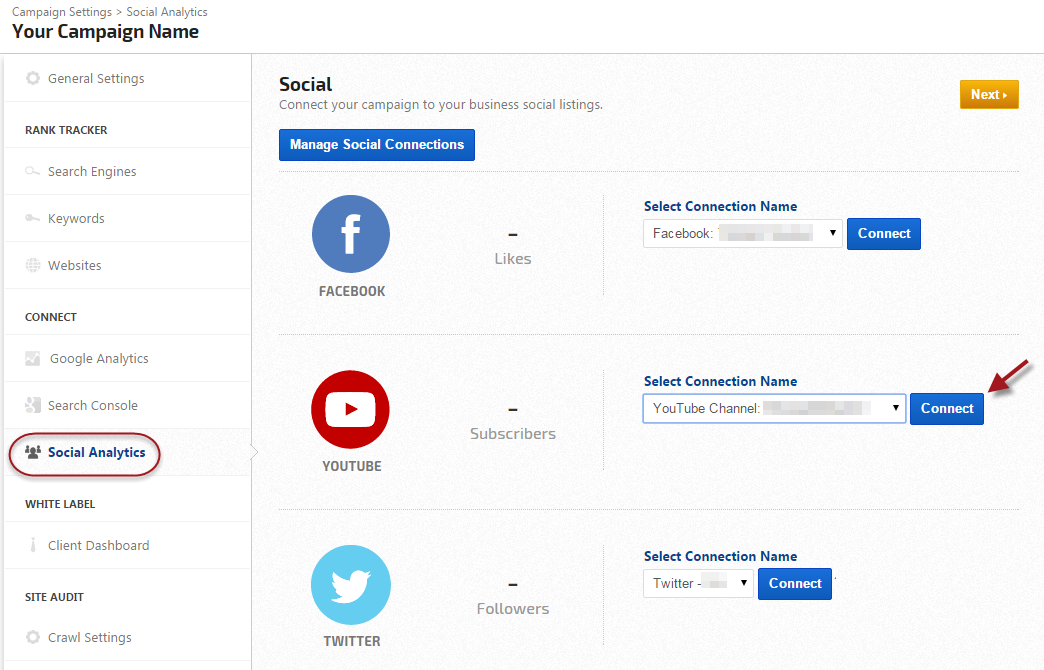Click the Search Engines key icon
Screen dimensions: 1044x670
[33, 172]
